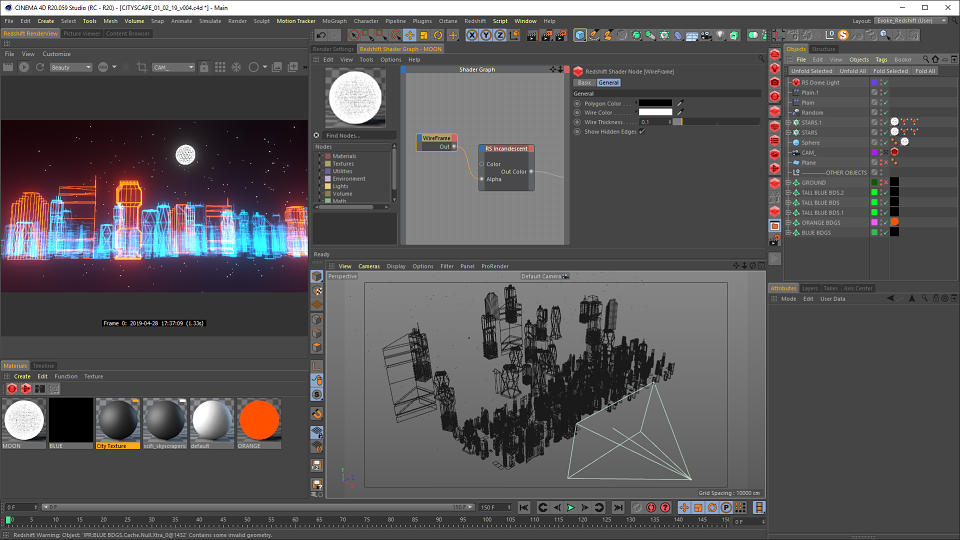Refresh the Redshift RenderView

40,67
